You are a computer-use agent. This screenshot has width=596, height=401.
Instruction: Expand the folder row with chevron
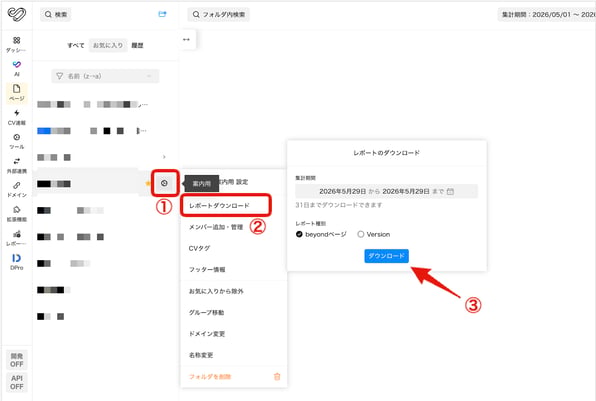tap(164, 157)
